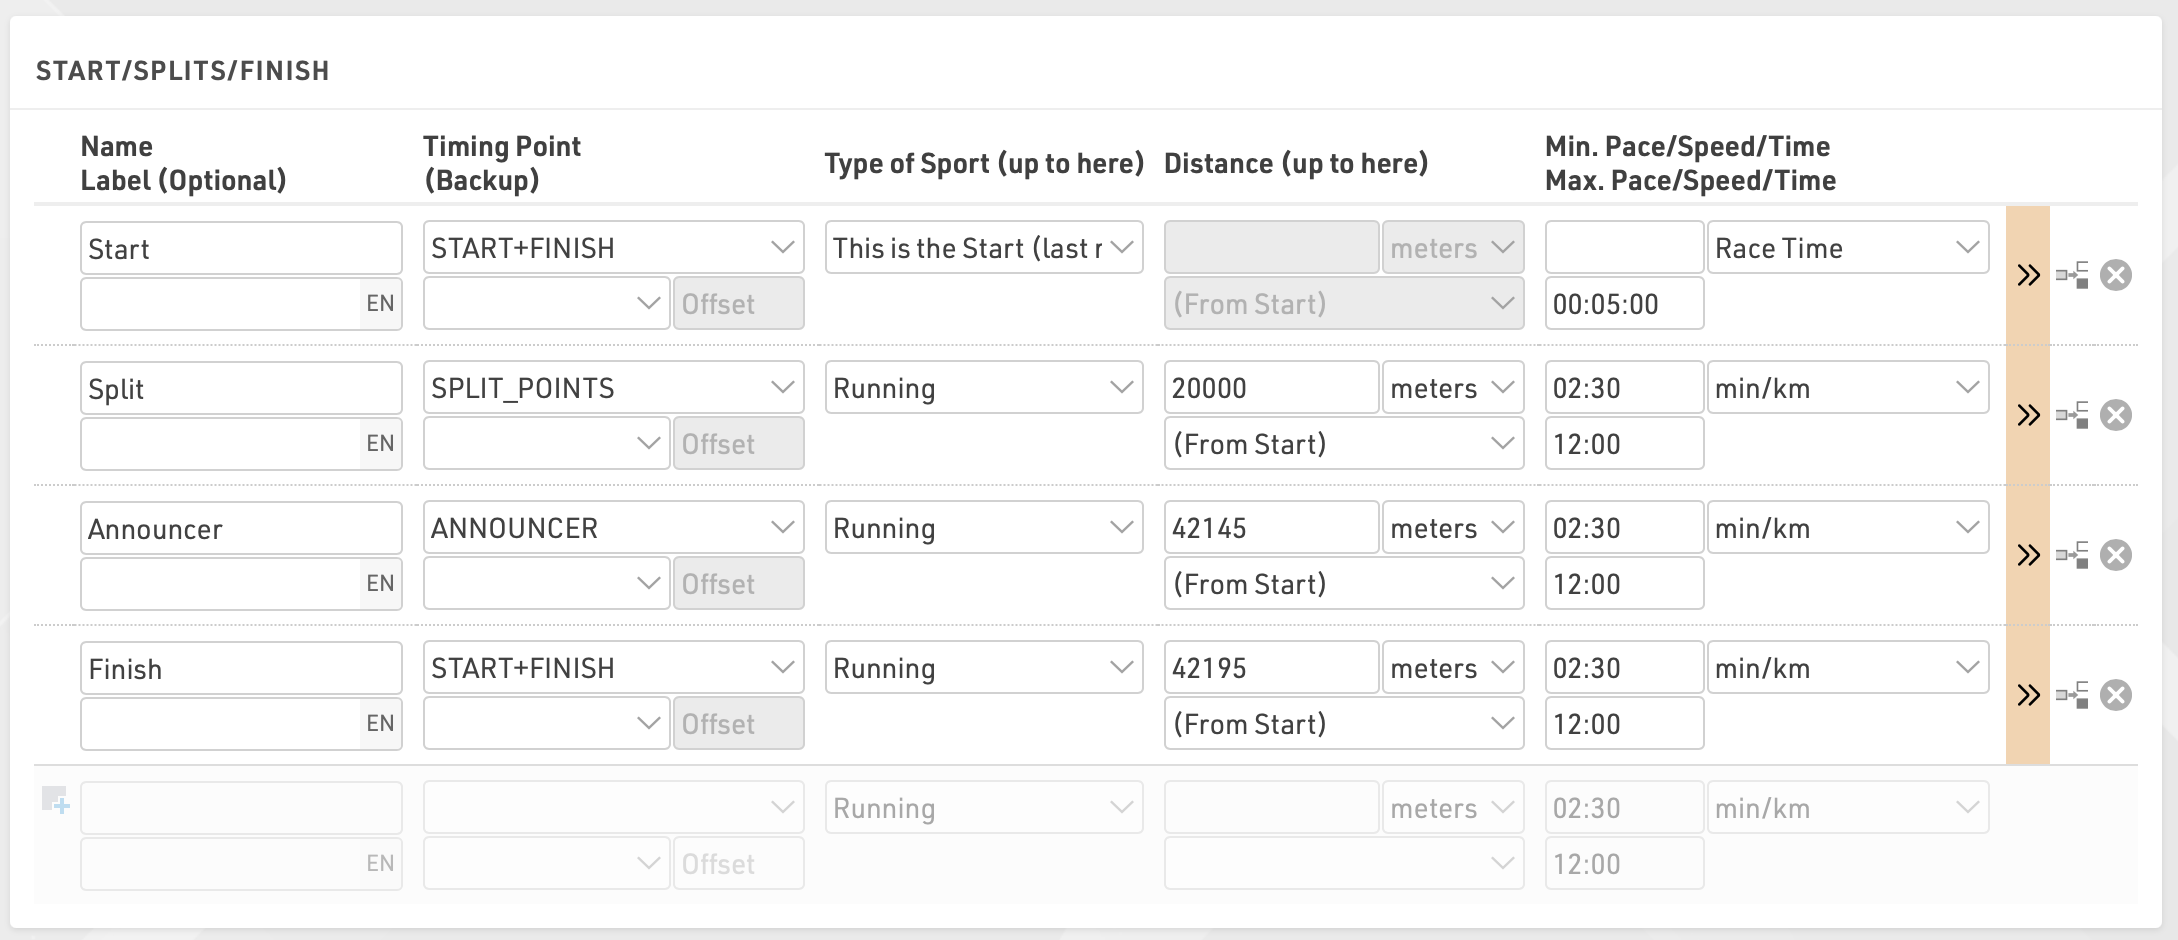Click the branch icon in Split row
2178x940 pixels.
(x=2072, y=415)
